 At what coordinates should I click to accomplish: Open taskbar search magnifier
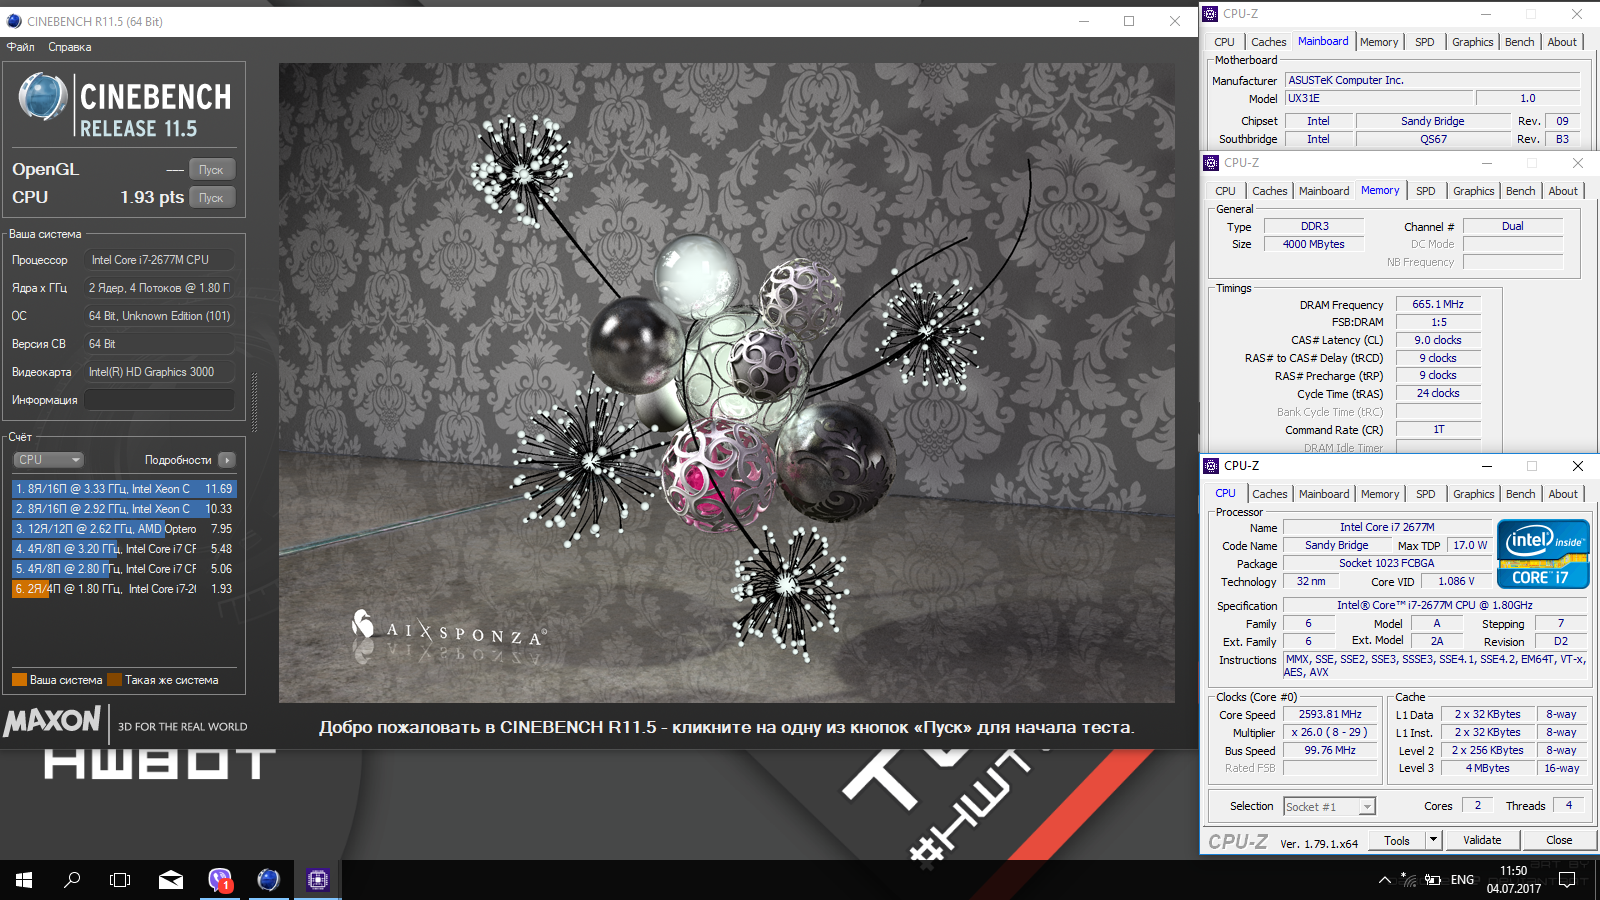(72, 880)
